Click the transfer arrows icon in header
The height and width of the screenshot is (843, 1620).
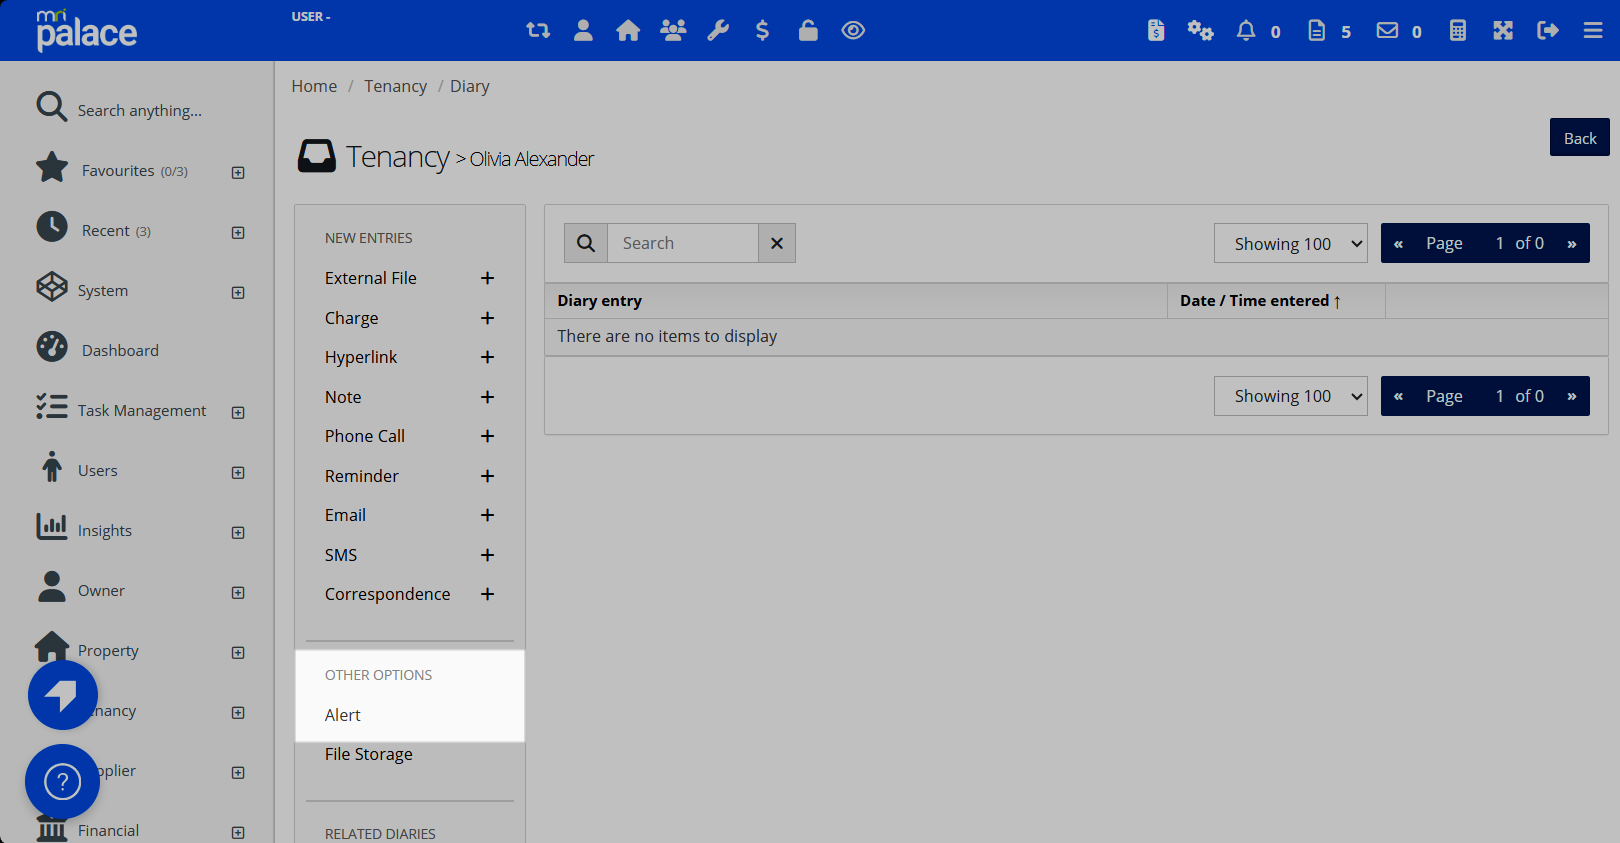[x=538, y=31]
